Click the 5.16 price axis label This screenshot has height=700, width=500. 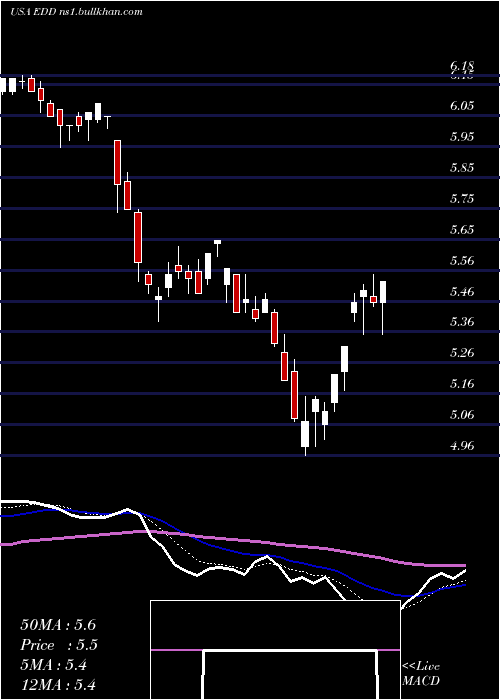(462, 384)
